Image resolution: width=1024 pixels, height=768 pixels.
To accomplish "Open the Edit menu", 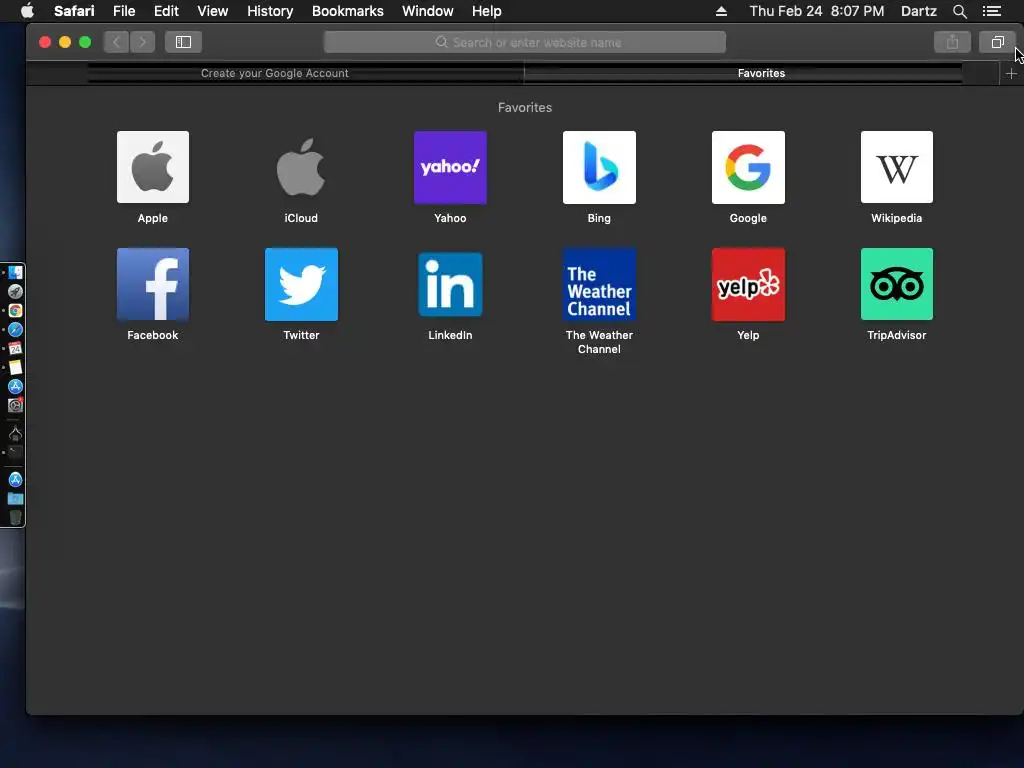I will click(x=166, y=11).
